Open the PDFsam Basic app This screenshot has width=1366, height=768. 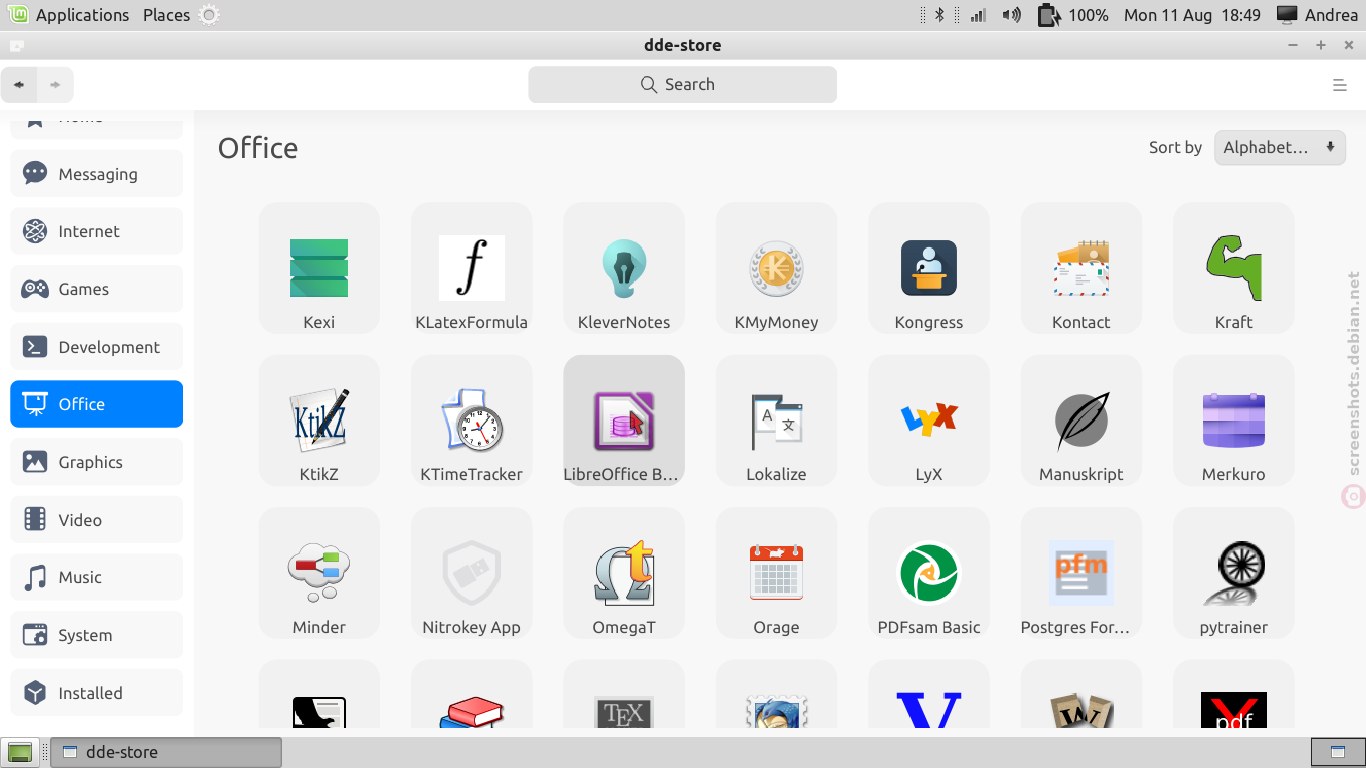(929, 573)
